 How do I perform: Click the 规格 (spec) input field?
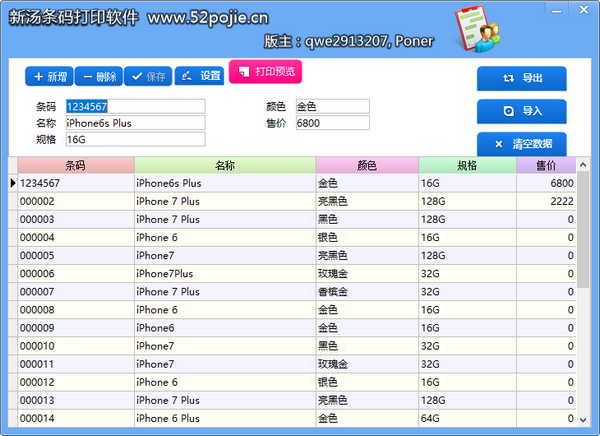point(135,140)
